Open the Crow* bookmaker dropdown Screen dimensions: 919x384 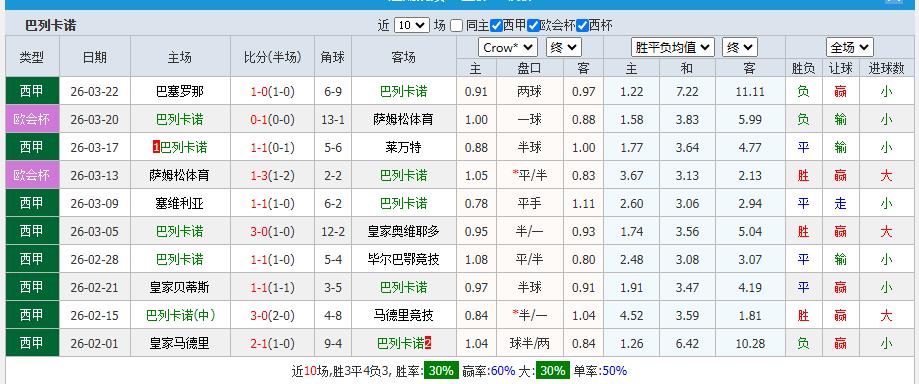point(508,47)
